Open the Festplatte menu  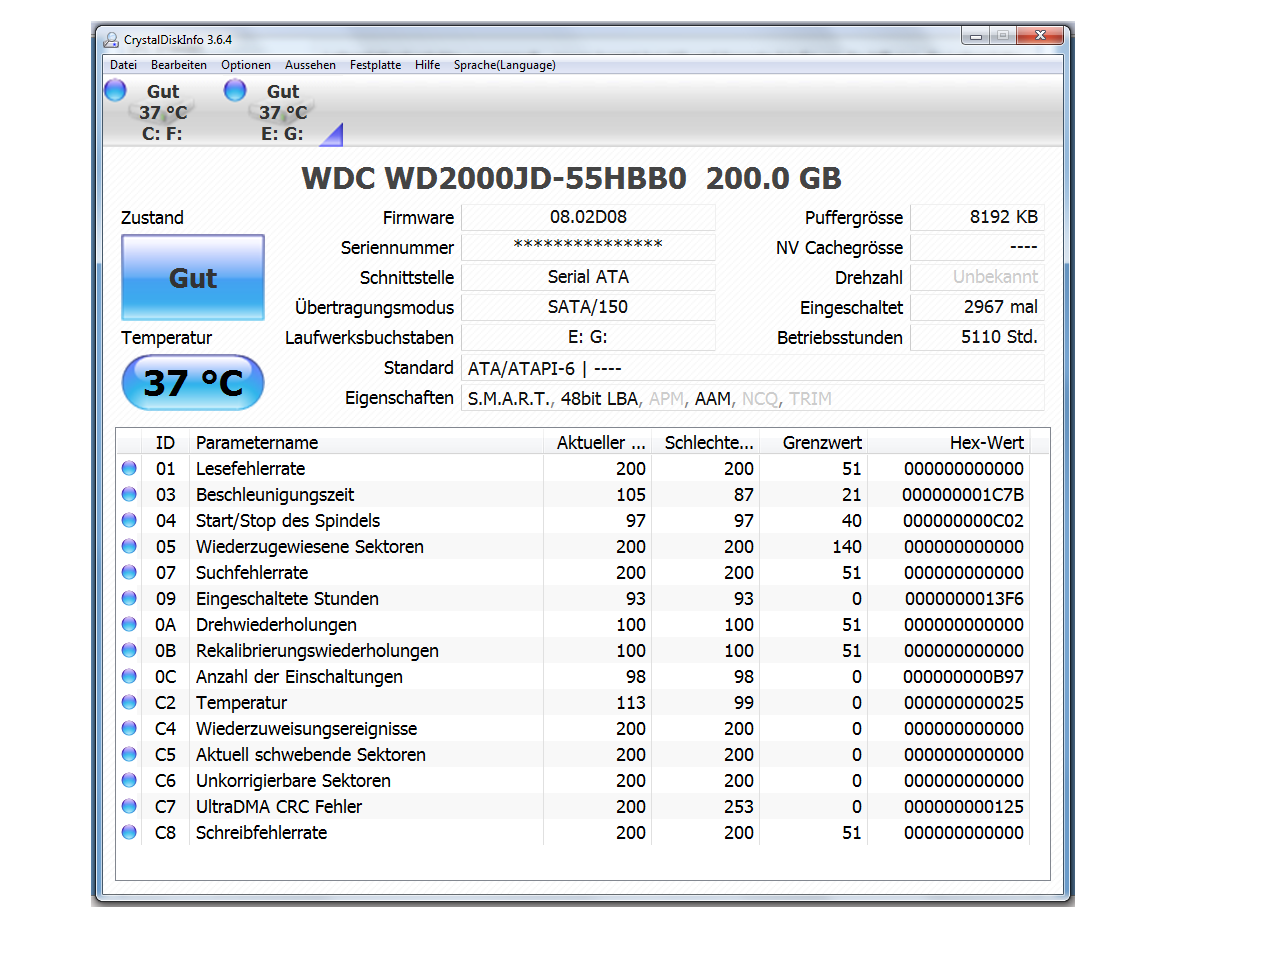pos(375,65)
